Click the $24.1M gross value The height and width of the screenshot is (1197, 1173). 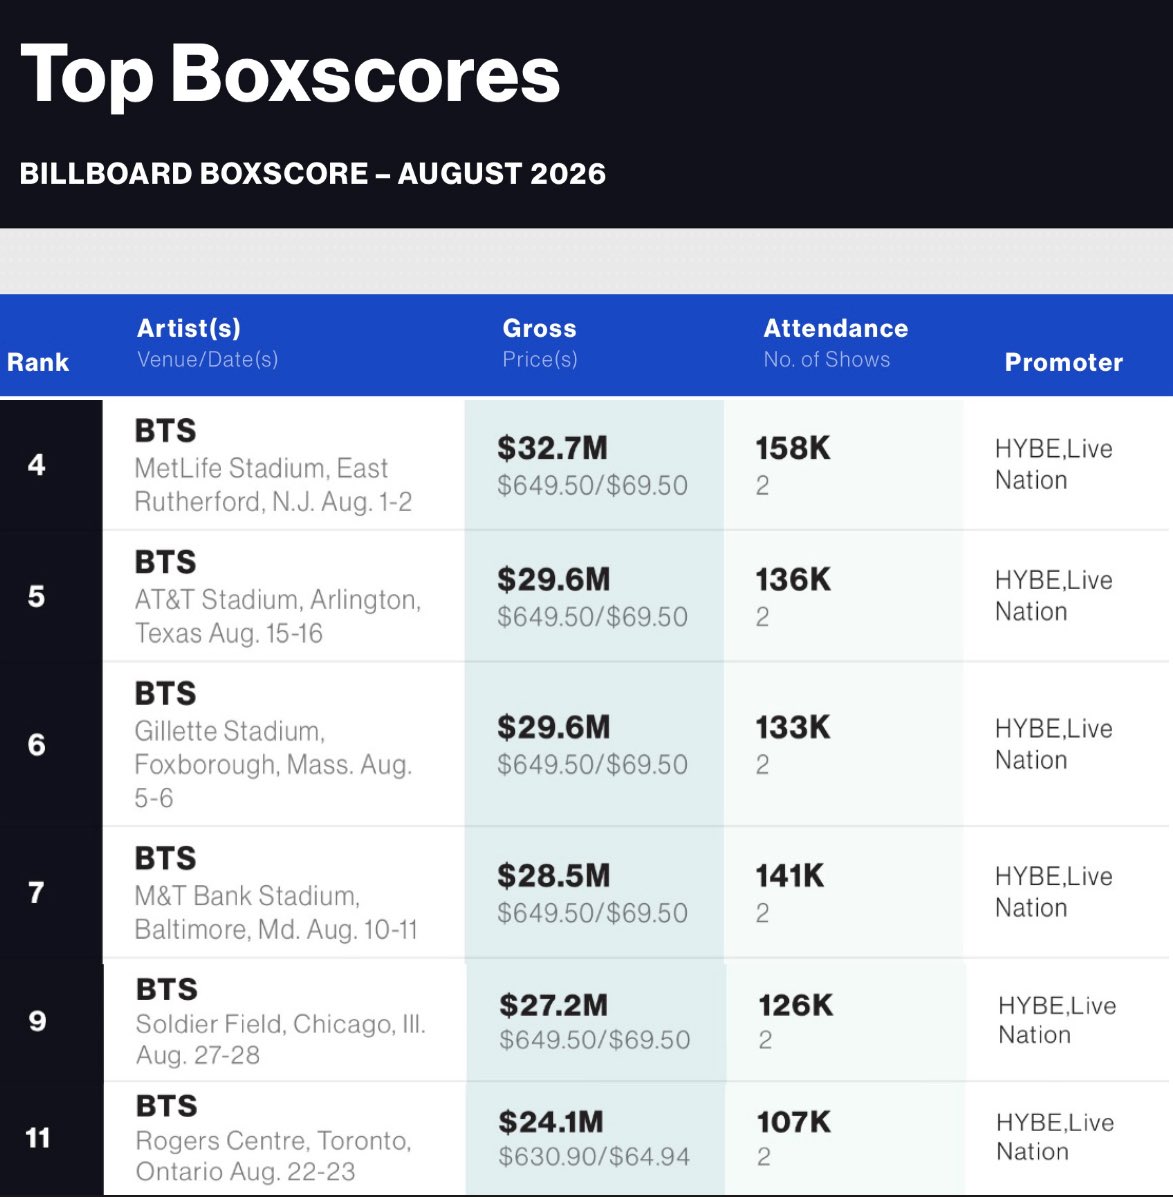[551, 1122]
